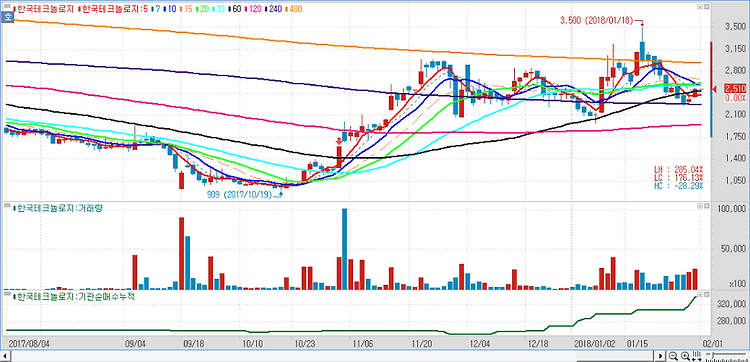Click the 100,000 volume axis label
This screenshot has height=362, width=750.
coord(732,209)
